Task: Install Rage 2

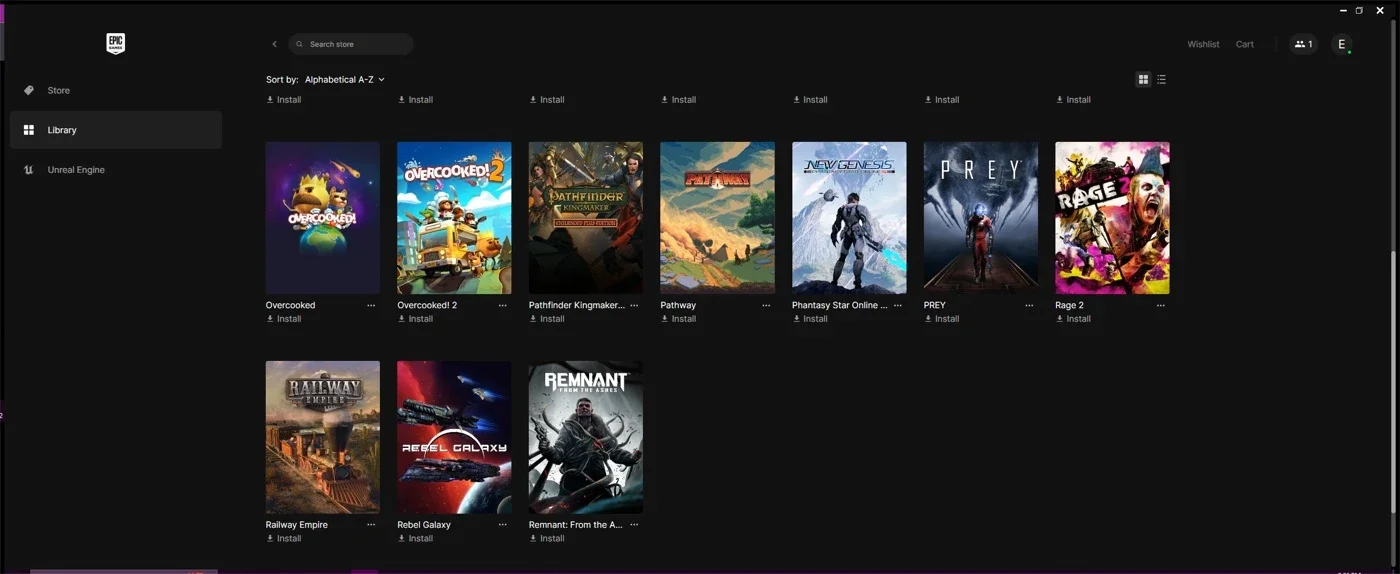Action: [x=1074, y=319]
